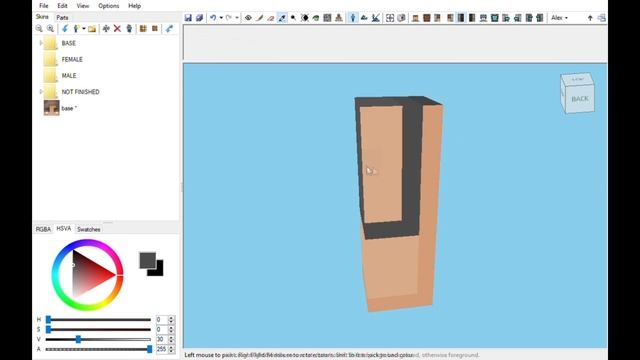640x360 pixels.
Task: Toggle chest part visibility
Action: click(x=427, y=18)
